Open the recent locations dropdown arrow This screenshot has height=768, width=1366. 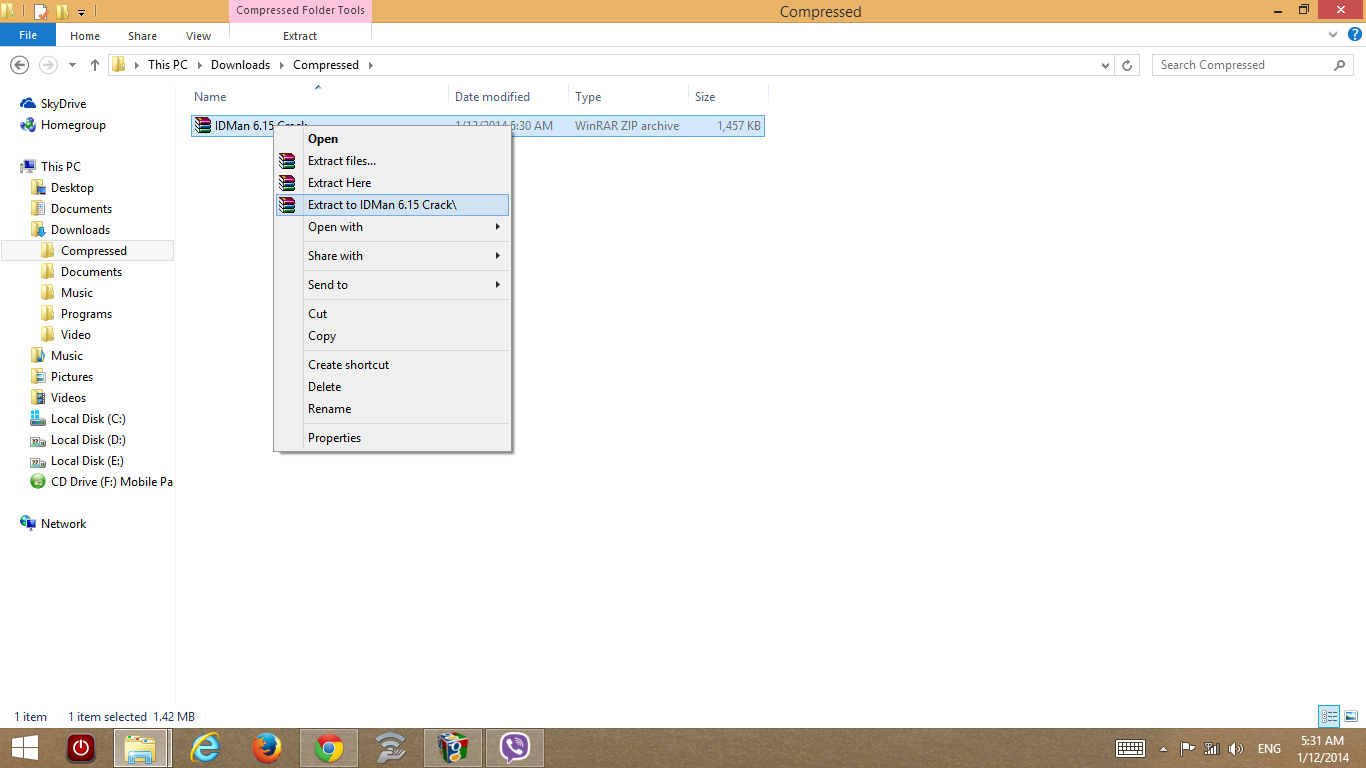coord(72,65)
